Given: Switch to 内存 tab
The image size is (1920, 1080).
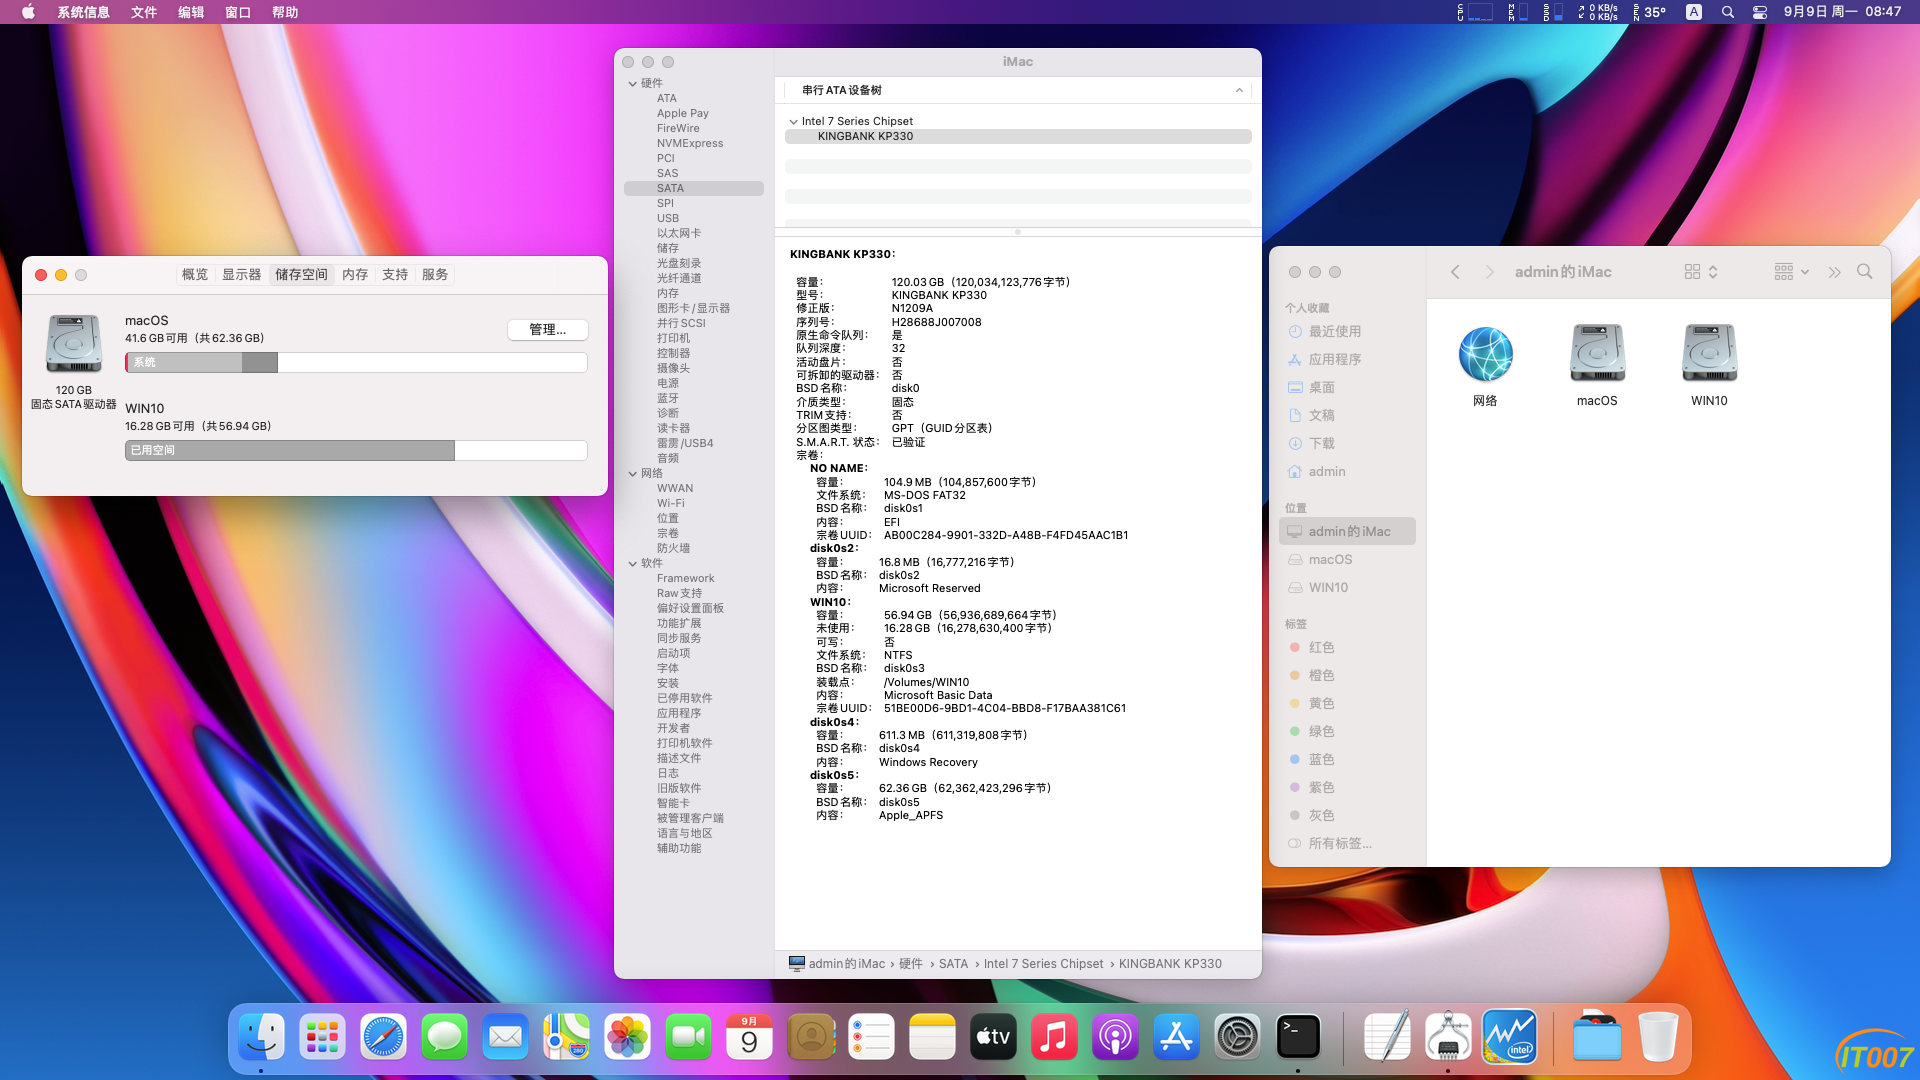Looking at the screenshot, I should (x=355, y=275).
